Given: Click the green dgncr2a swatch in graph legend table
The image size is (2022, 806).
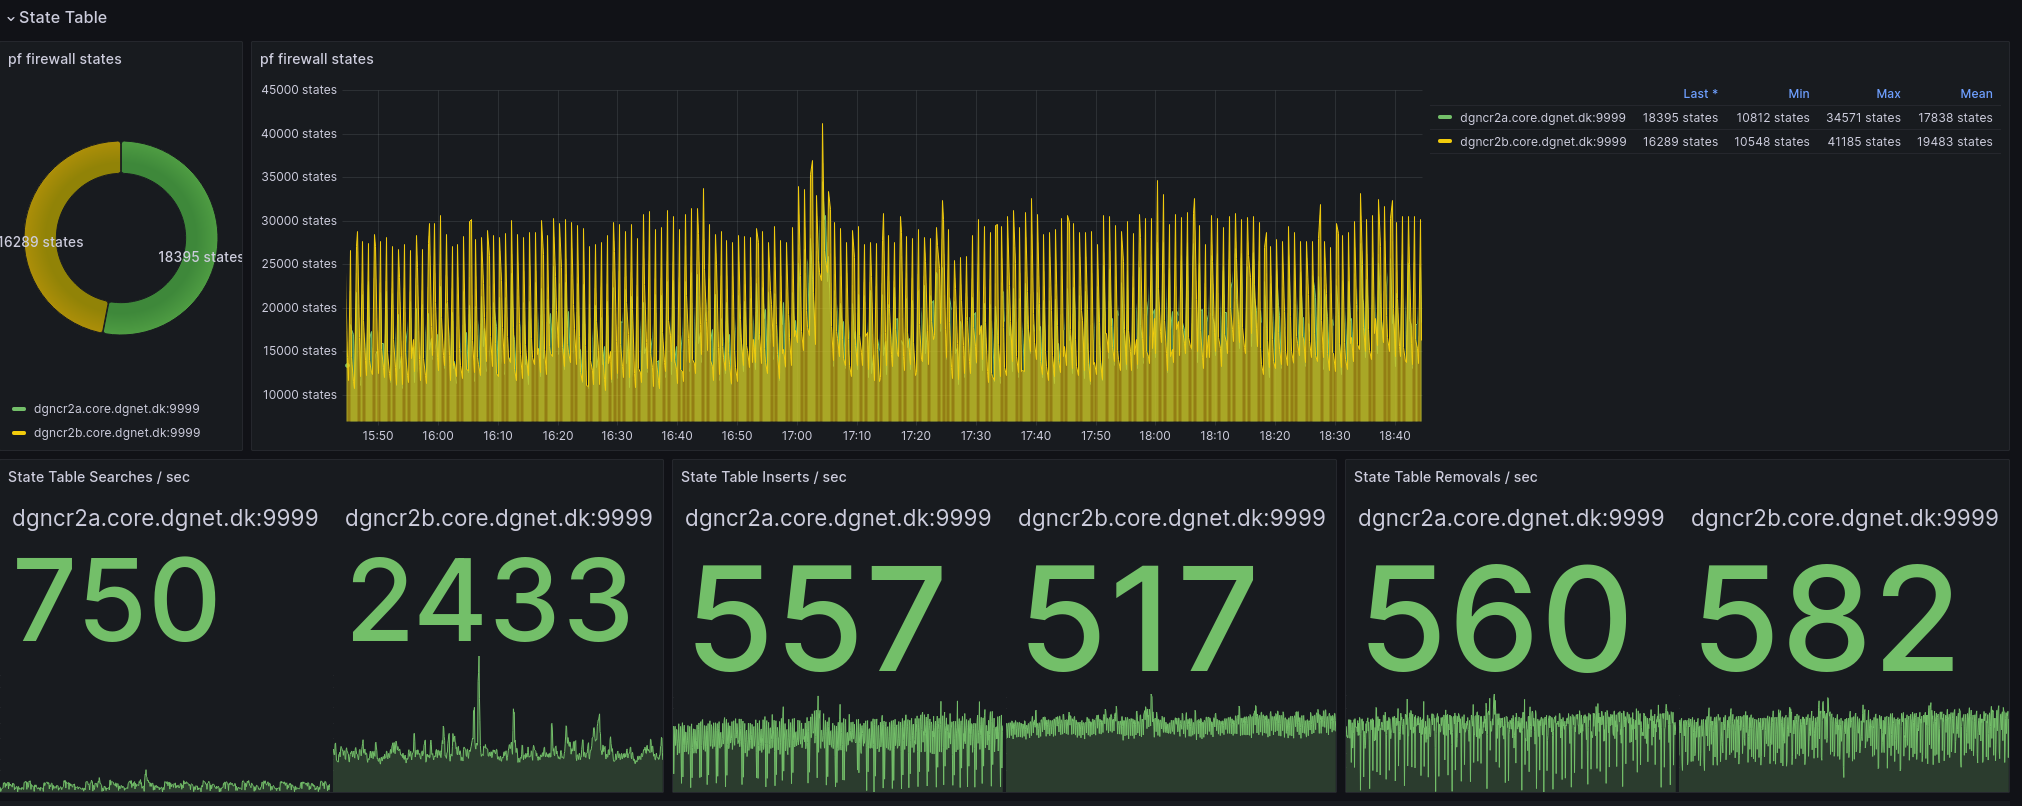Looking at the screenshot, I should point(1445,118).
